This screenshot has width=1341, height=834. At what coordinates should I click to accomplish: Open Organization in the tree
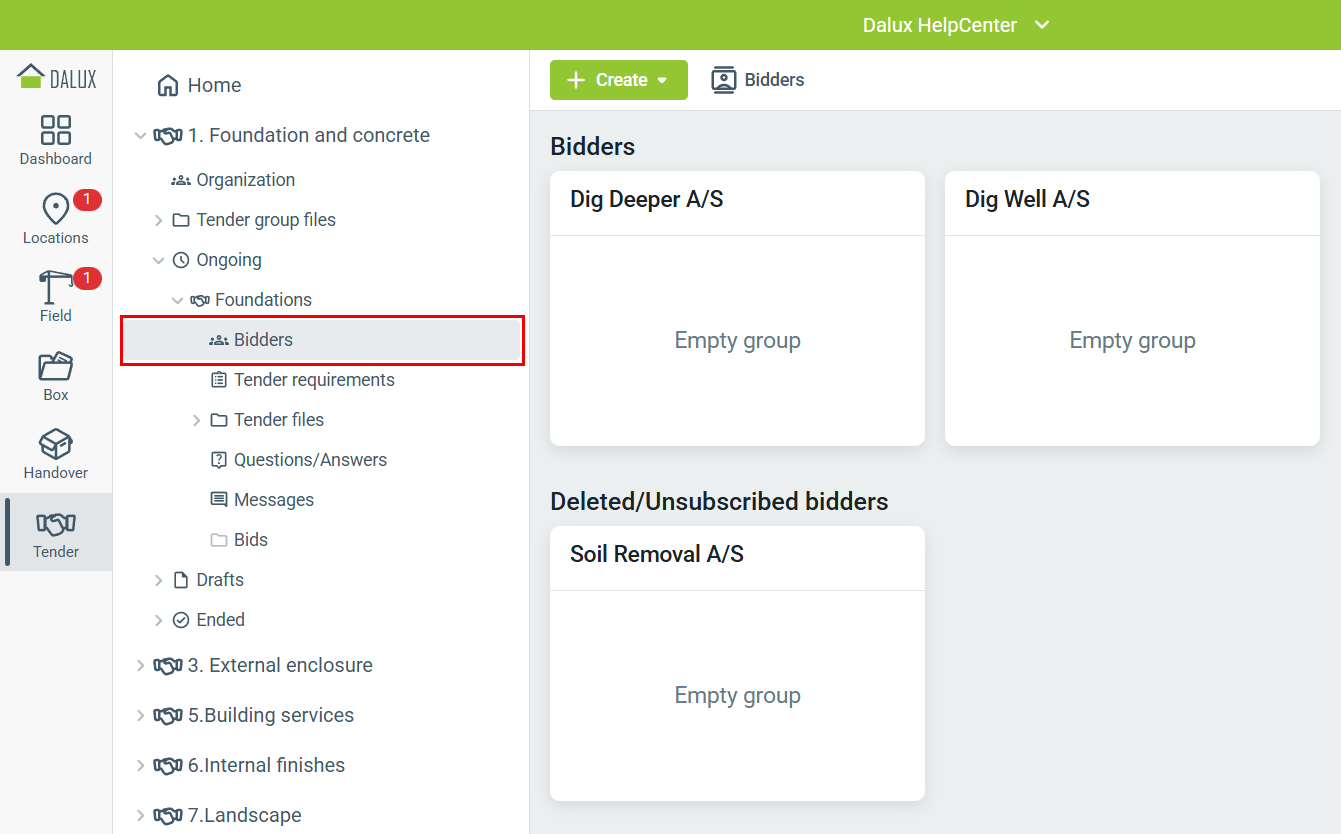point(245,180)
